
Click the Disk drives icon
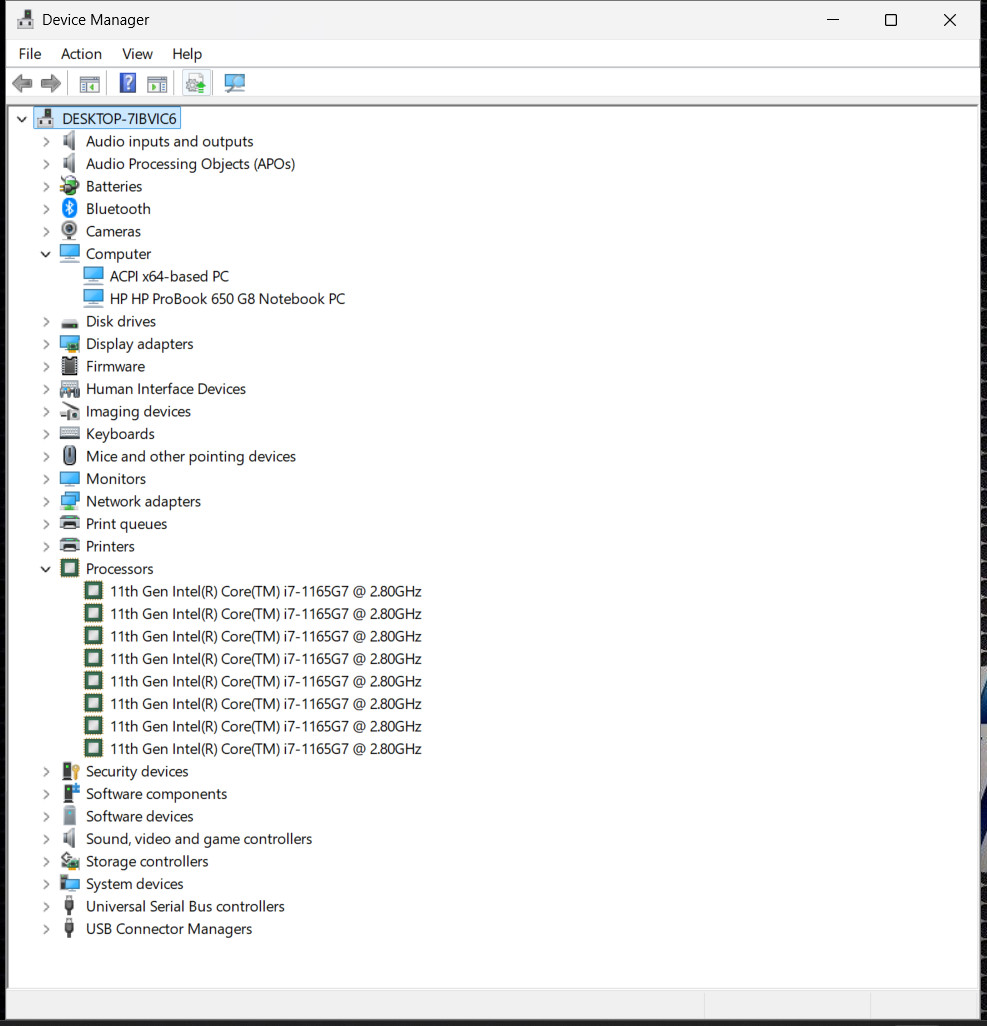click(x=69, y=323)
